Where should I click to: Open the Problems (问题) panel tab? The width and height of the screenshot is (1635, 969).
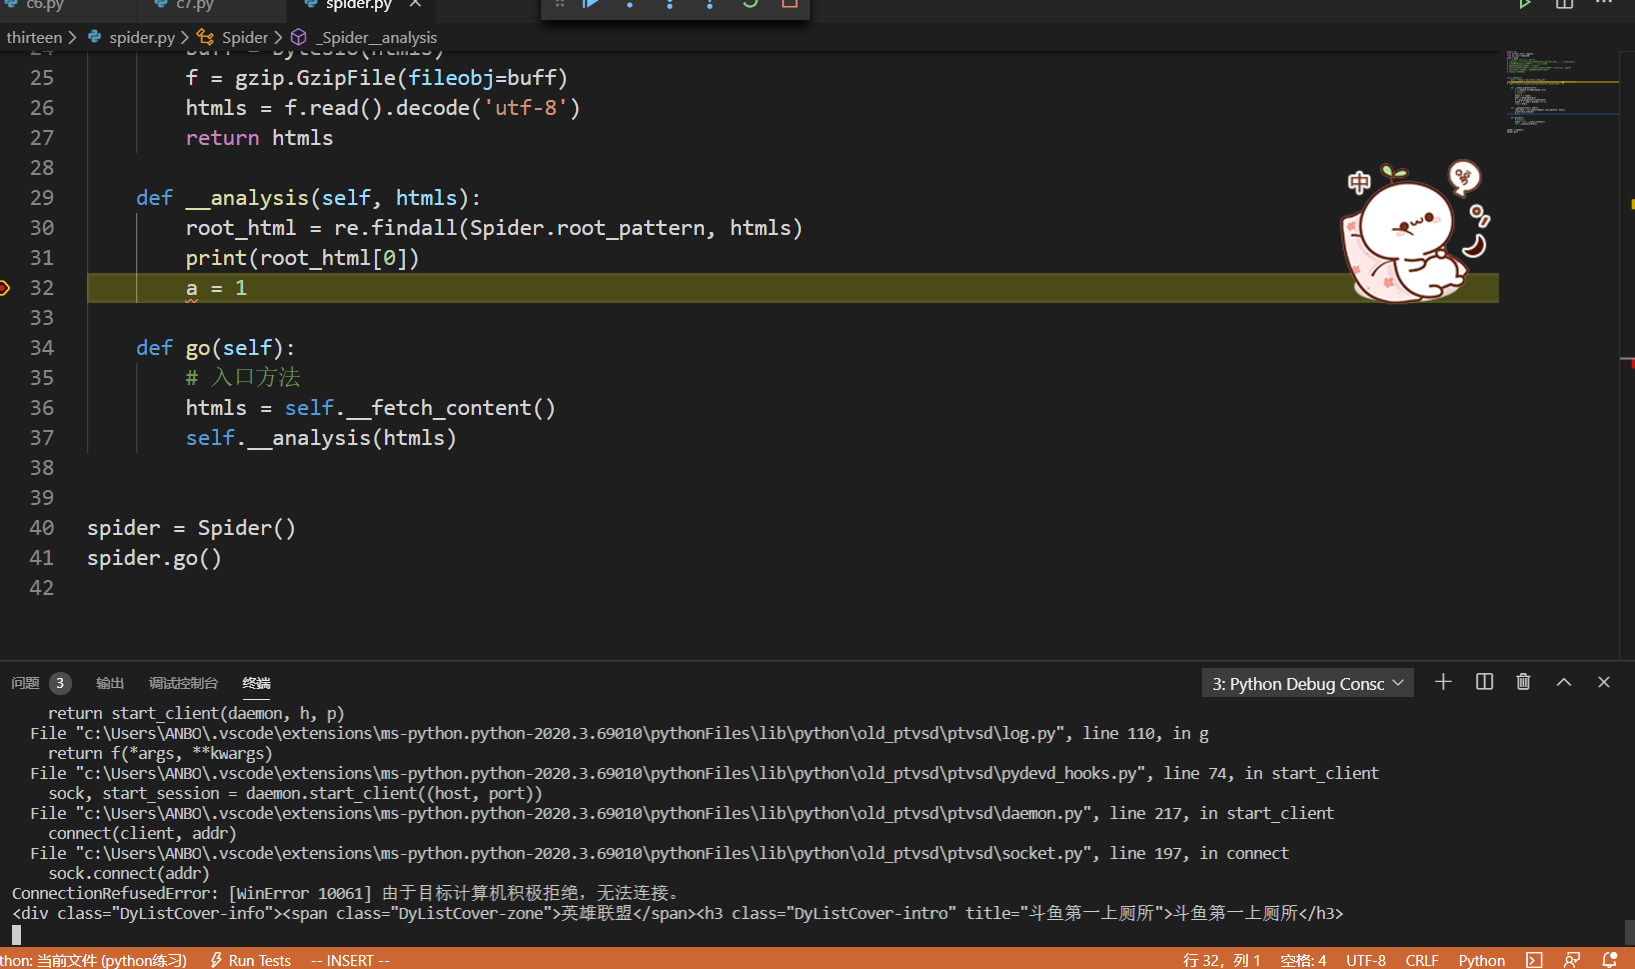(25, 683)
